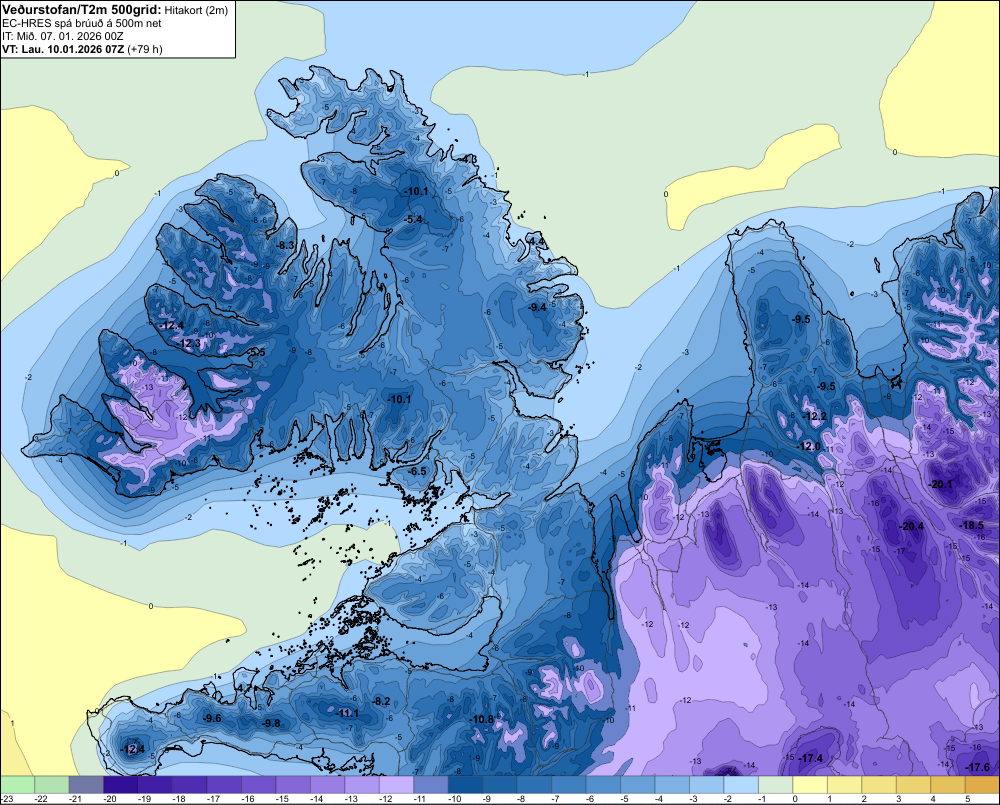
Task: Select the -9.6 temperature value on the map
Action: point(212,718)
